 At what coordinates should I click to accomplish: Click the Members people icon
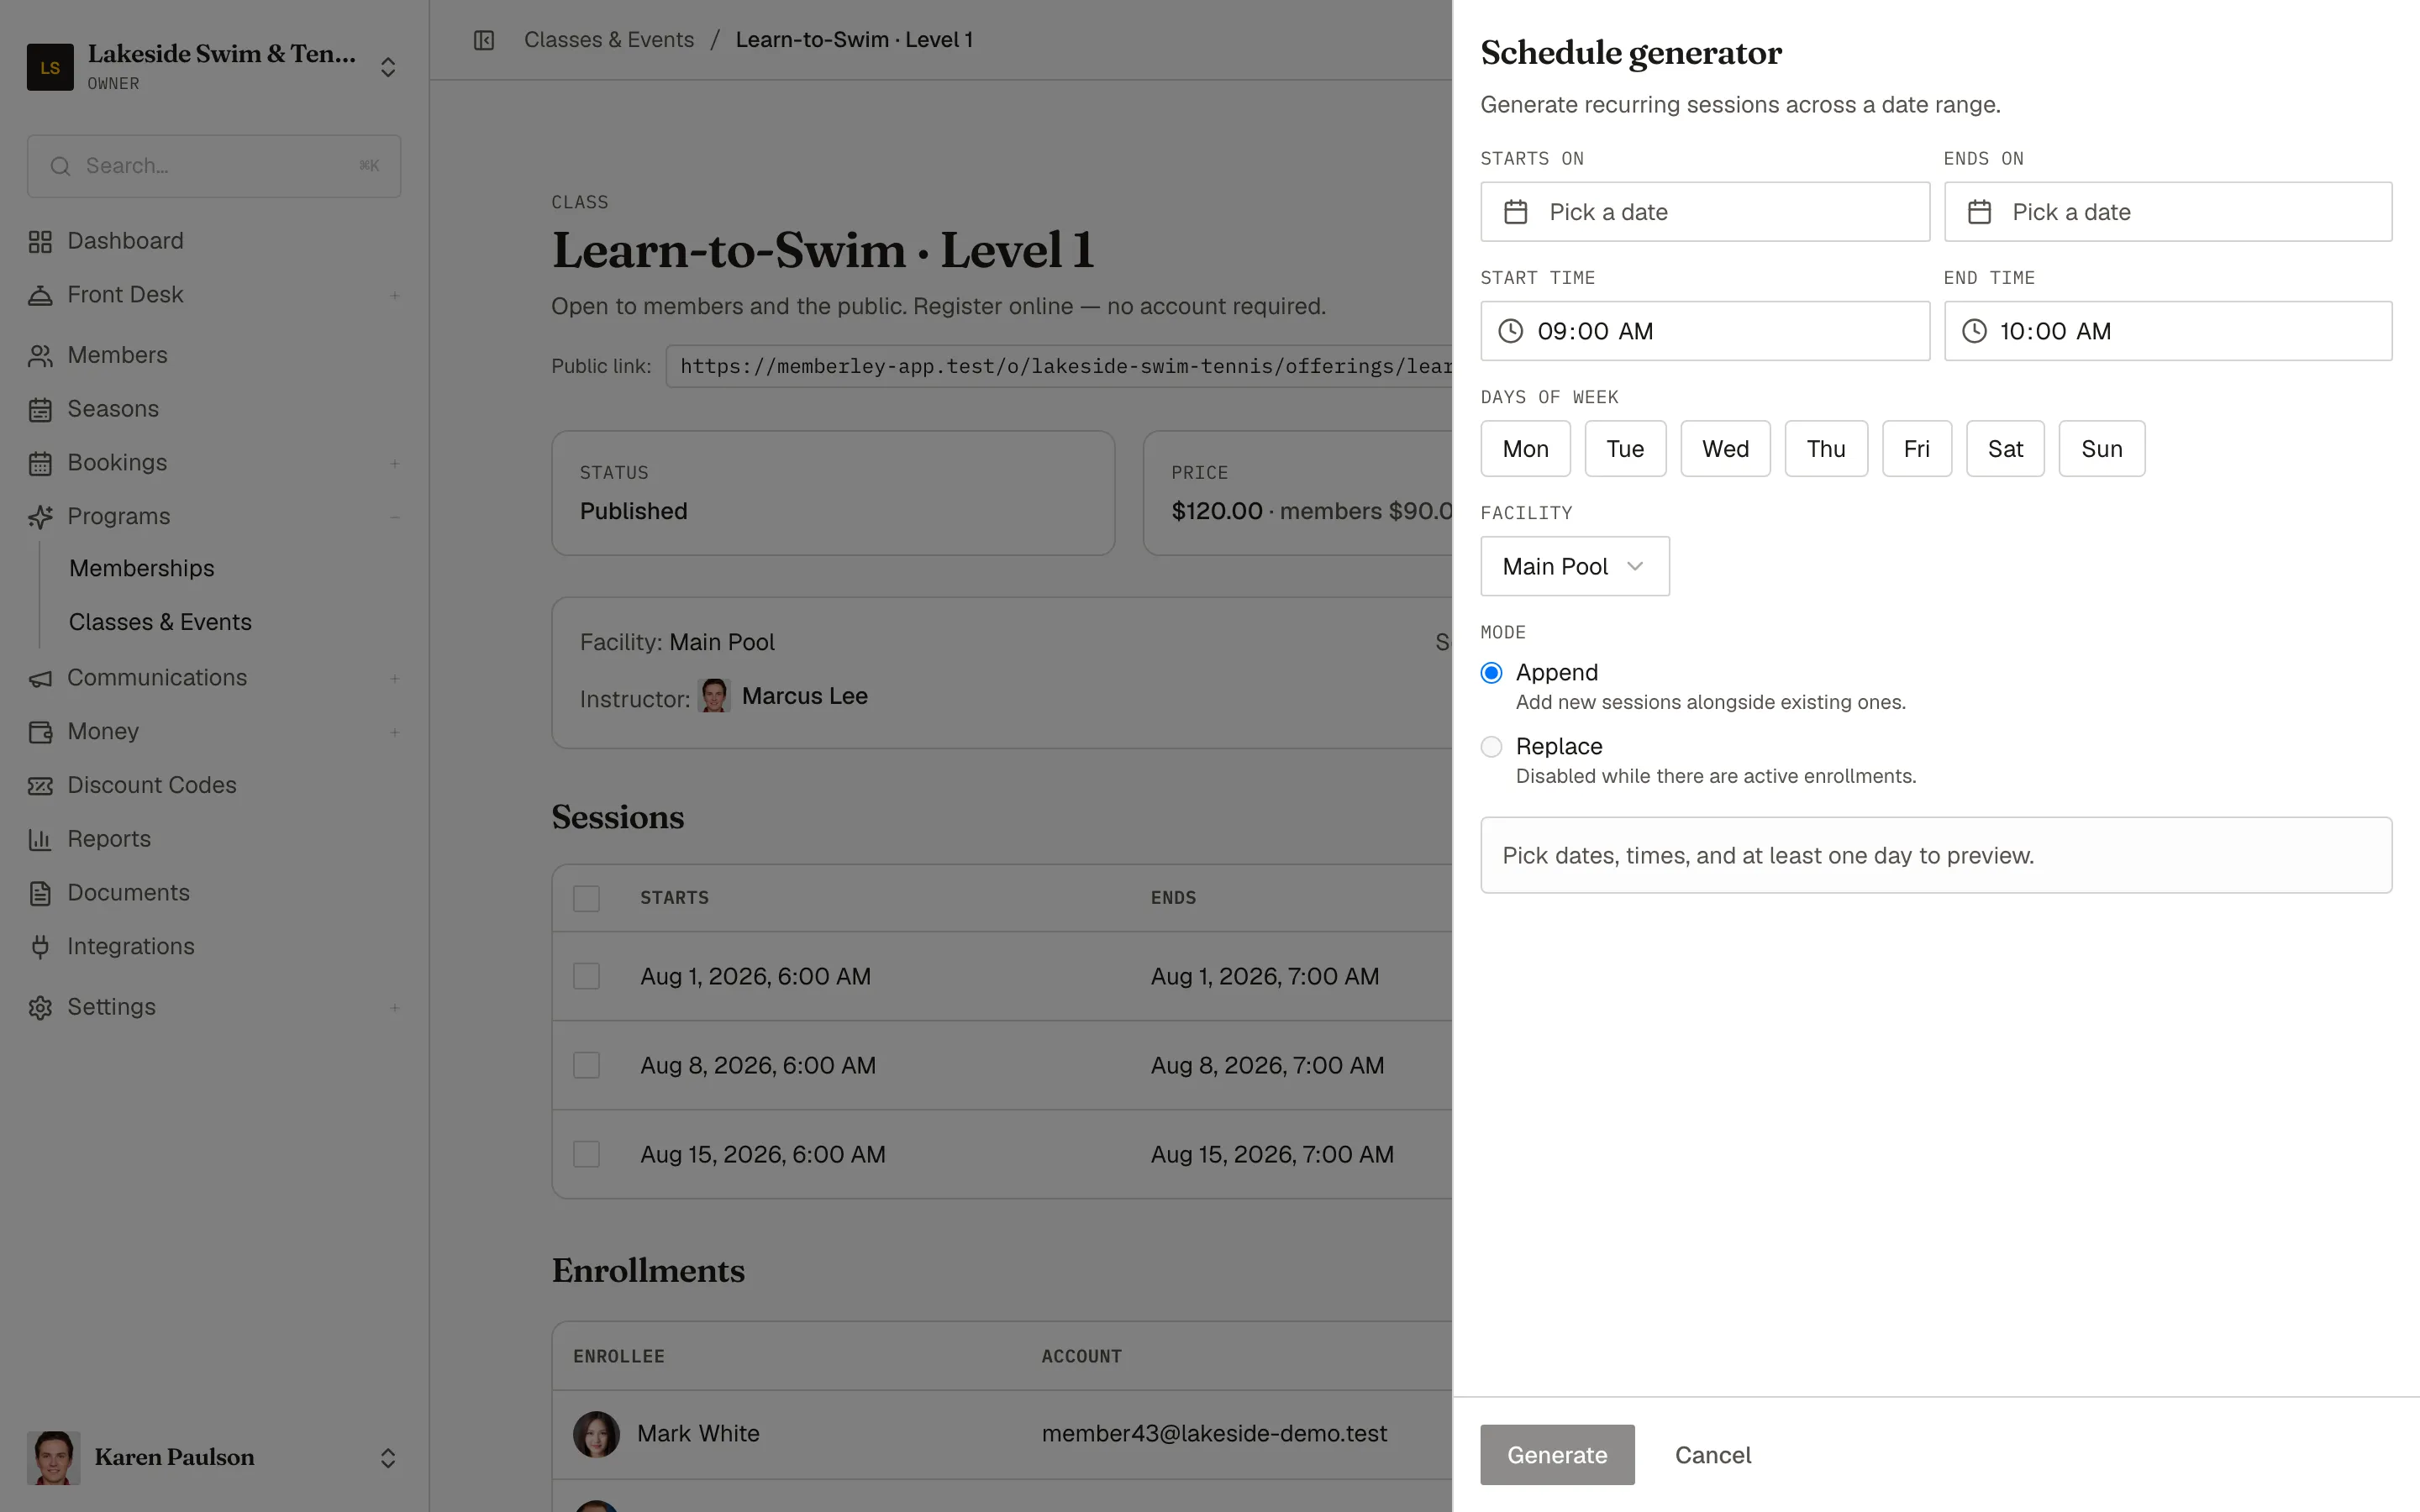click(x=40, y=355)
